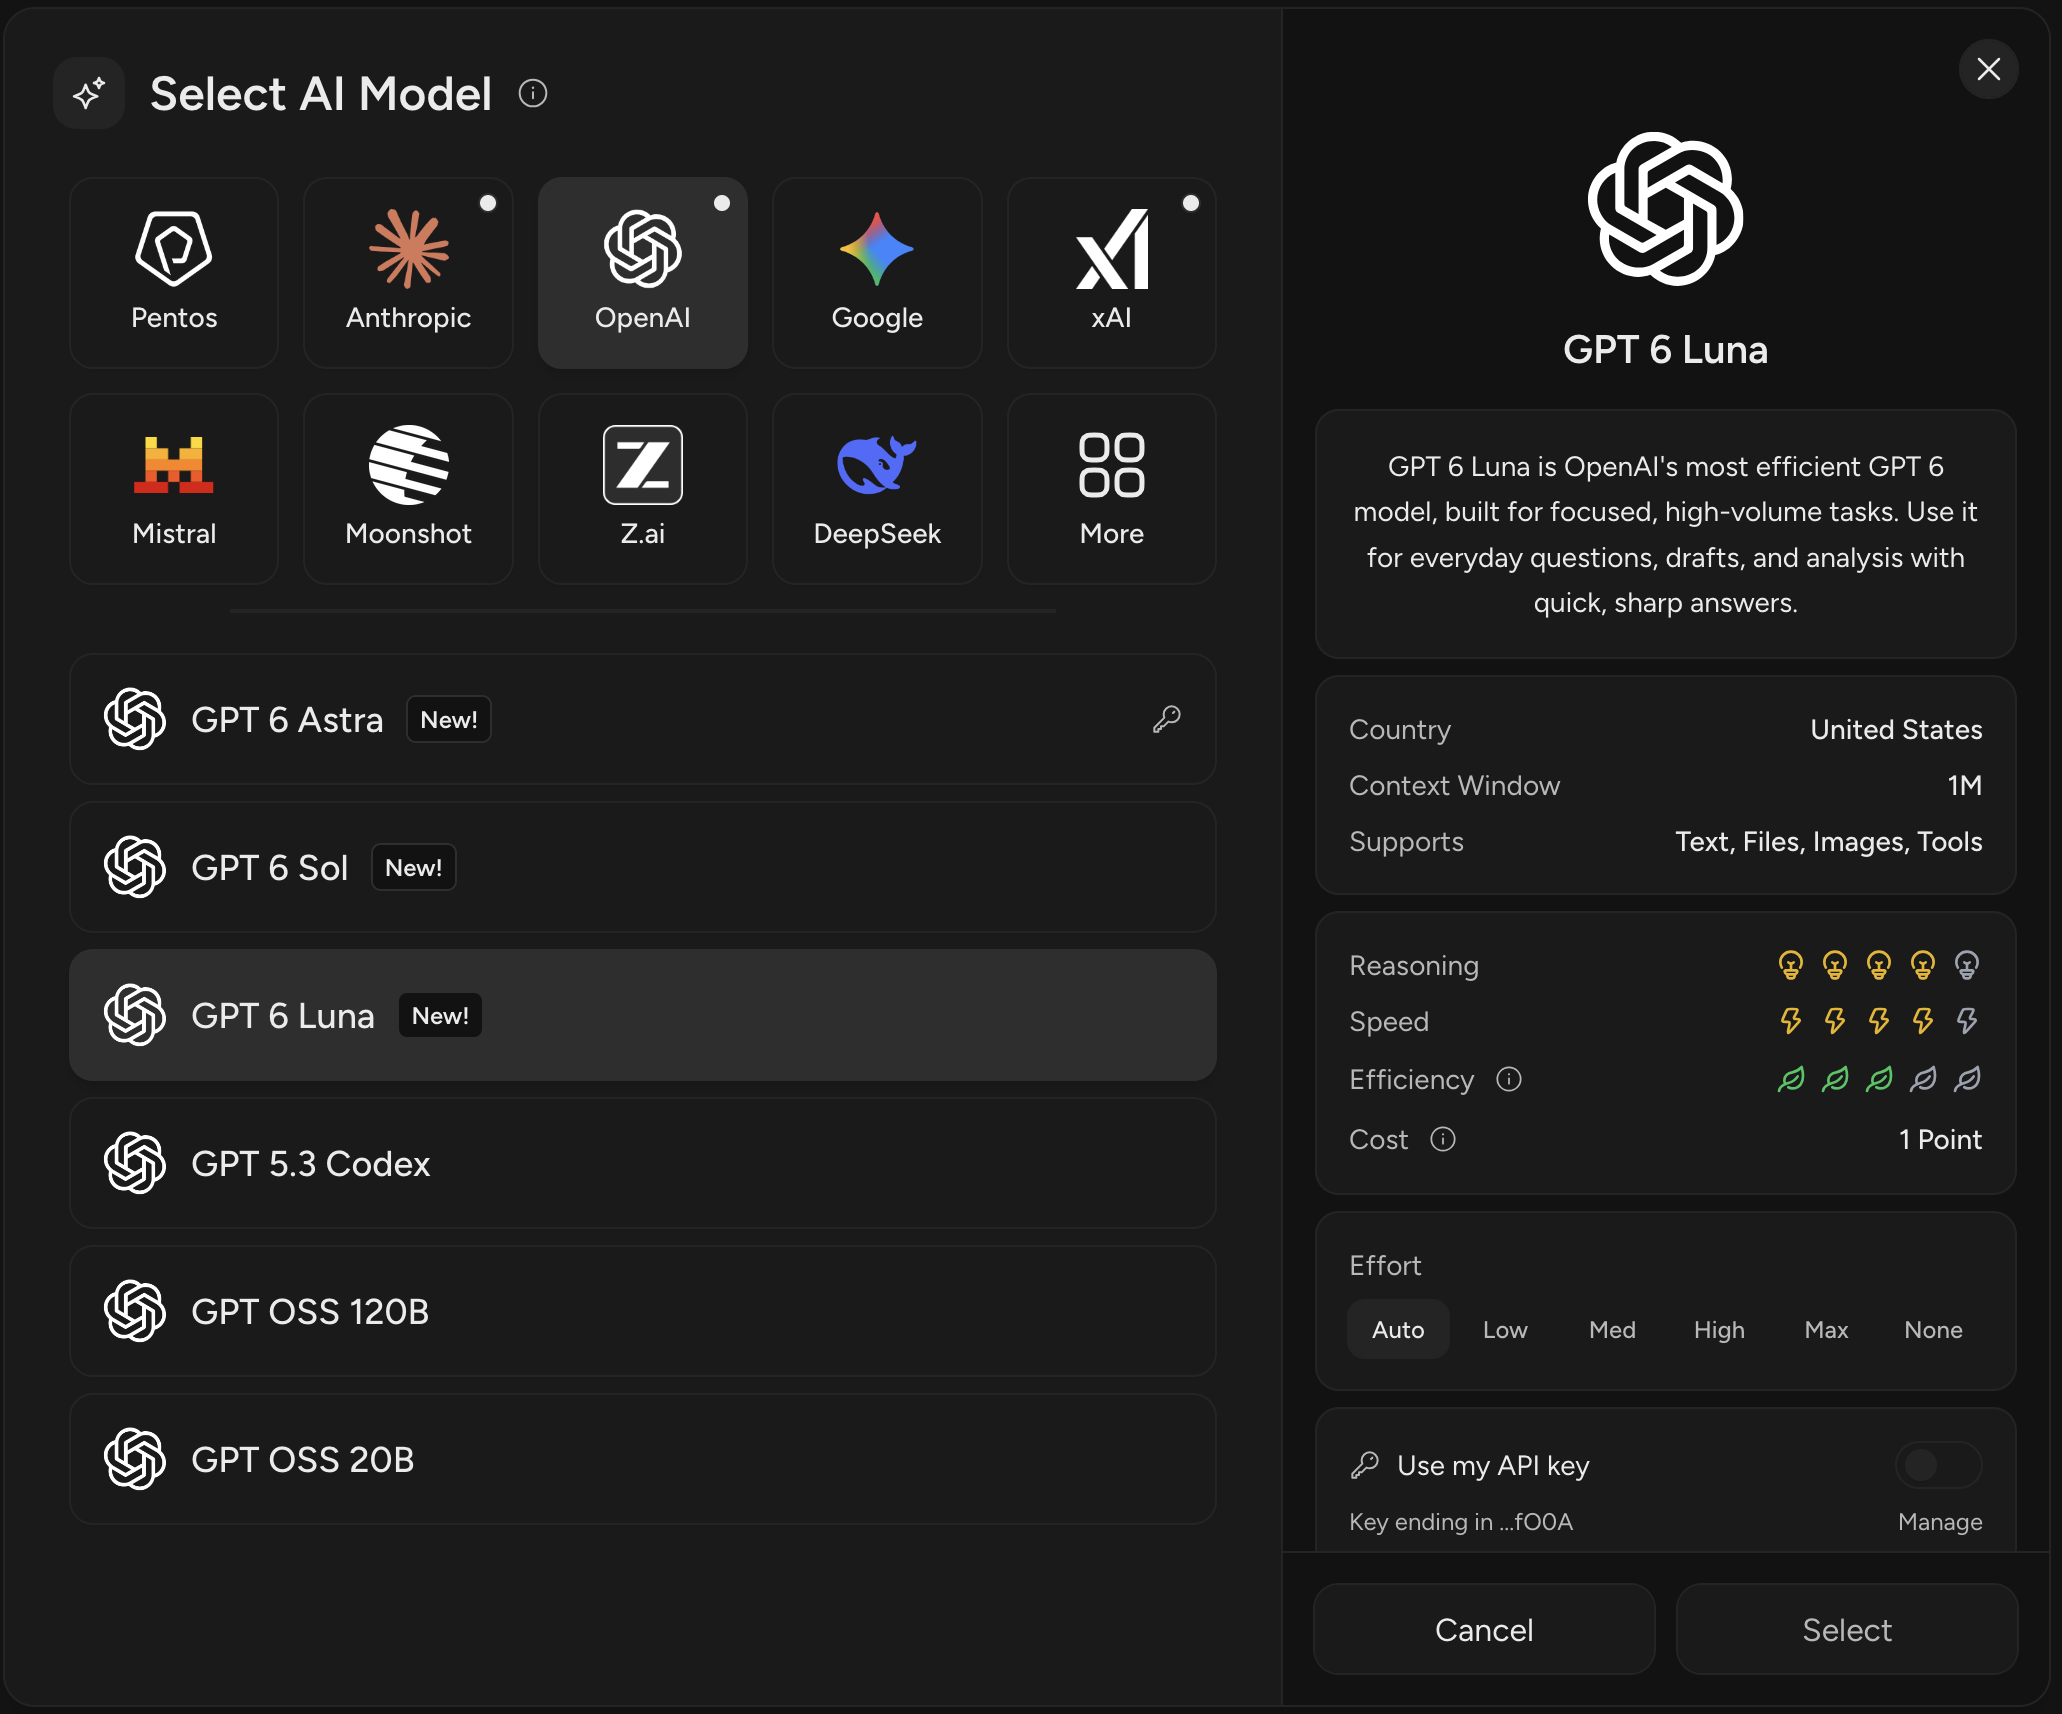
Task: Click the large OpenAI logo above GPT 6 Luna
Action: 1665,209
